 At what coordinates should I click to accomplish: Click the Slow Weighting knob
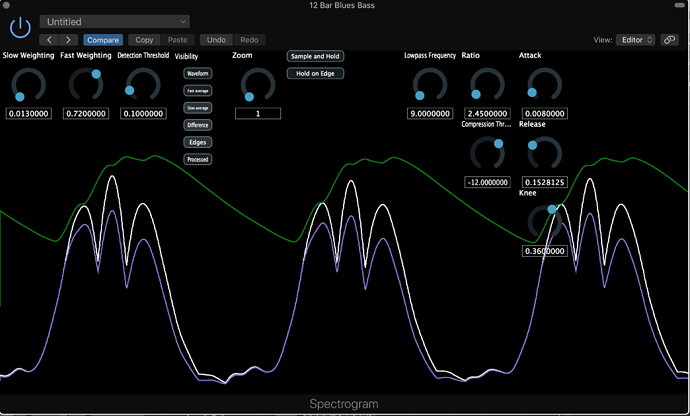29,85
